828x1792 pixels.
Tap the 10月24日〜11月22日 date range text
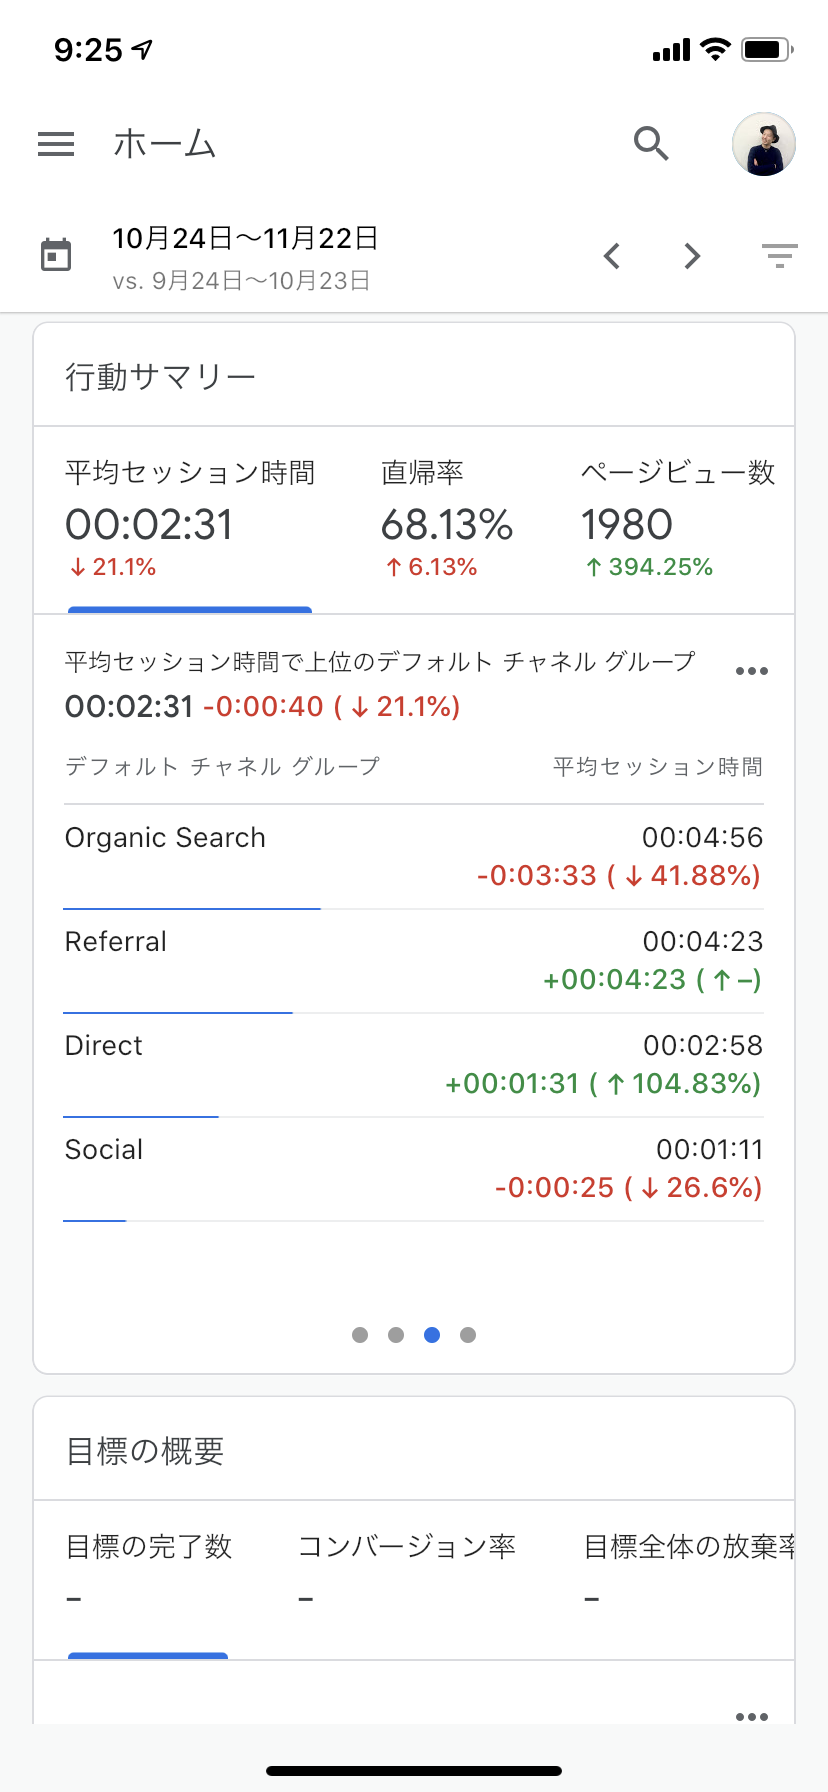pos(245,239)
